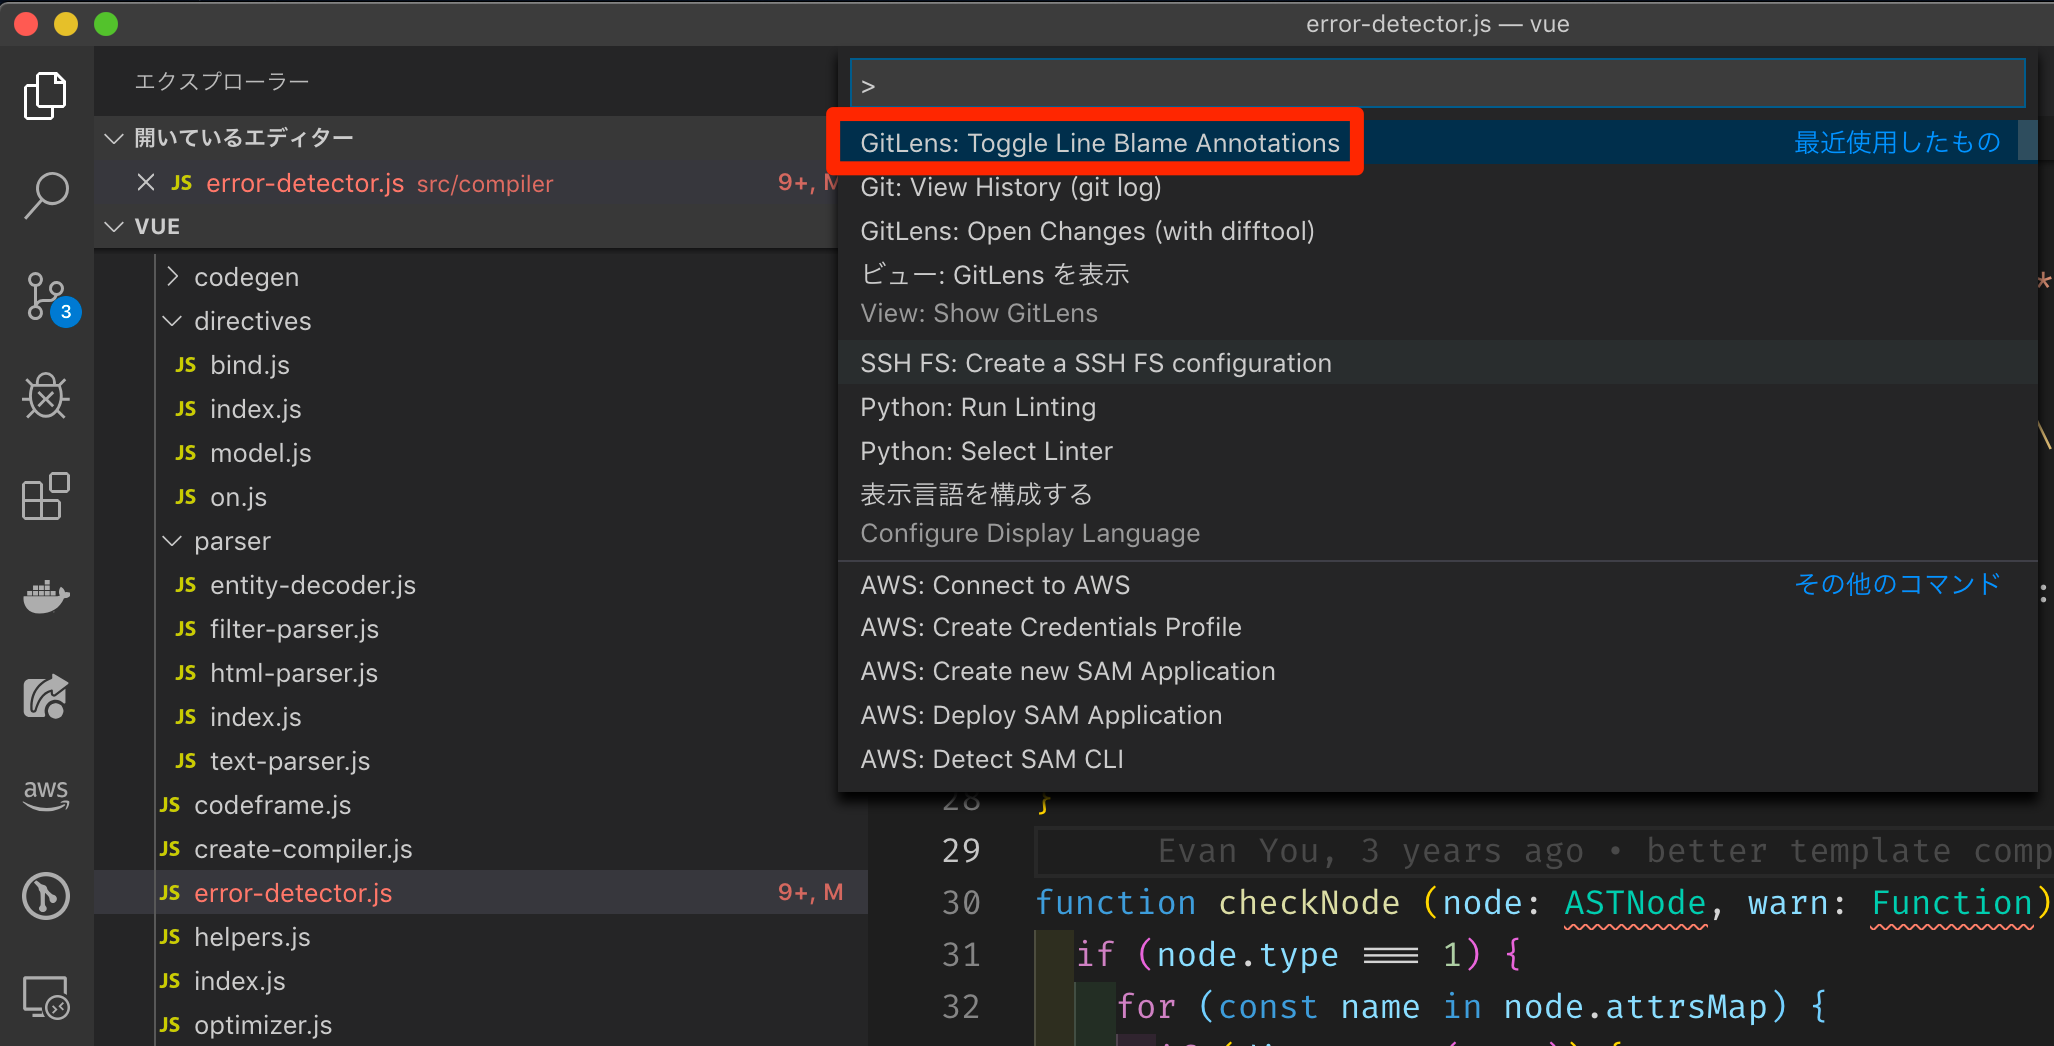The image size is (2054, 1046).
Task: Click the Evan You blame annotation on line 29
Action: coord(1604,851)
